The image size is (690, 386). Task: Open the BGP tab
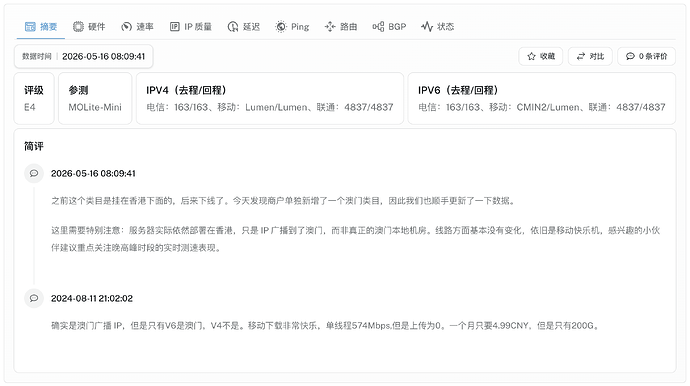click(389, 27)
